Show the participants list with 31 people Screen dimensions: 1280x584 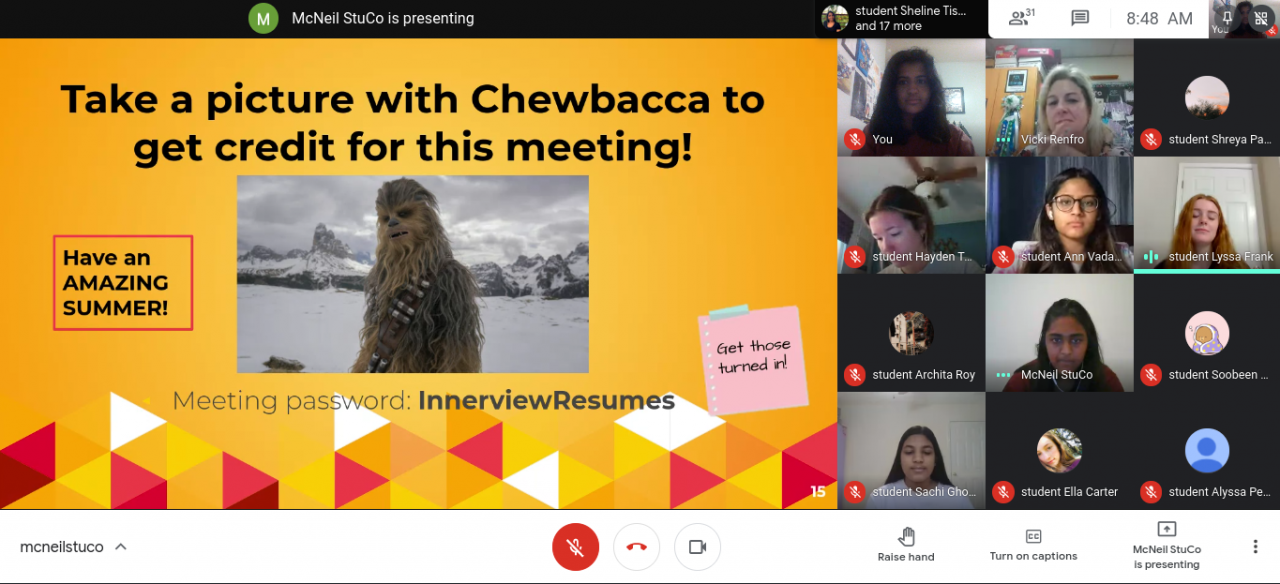coord(1021,18)
